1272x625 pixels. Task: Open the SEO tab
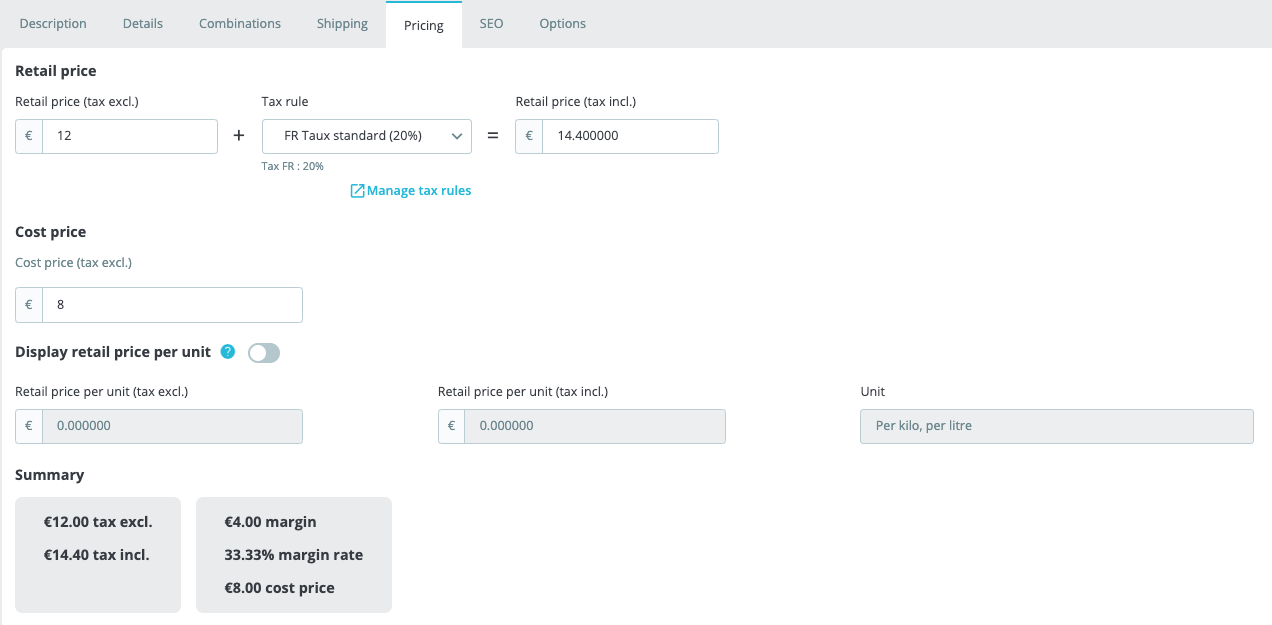pyautogui.click(x=491, y=23)
